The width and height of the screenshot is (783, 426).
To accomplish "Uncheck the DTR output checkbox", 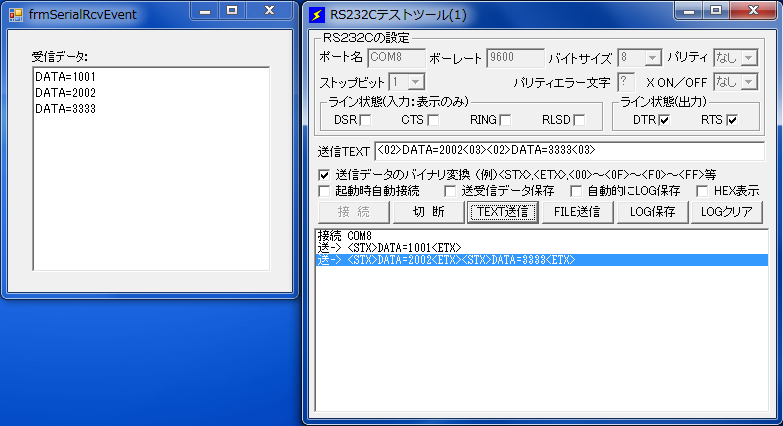I will coord(664,120).
